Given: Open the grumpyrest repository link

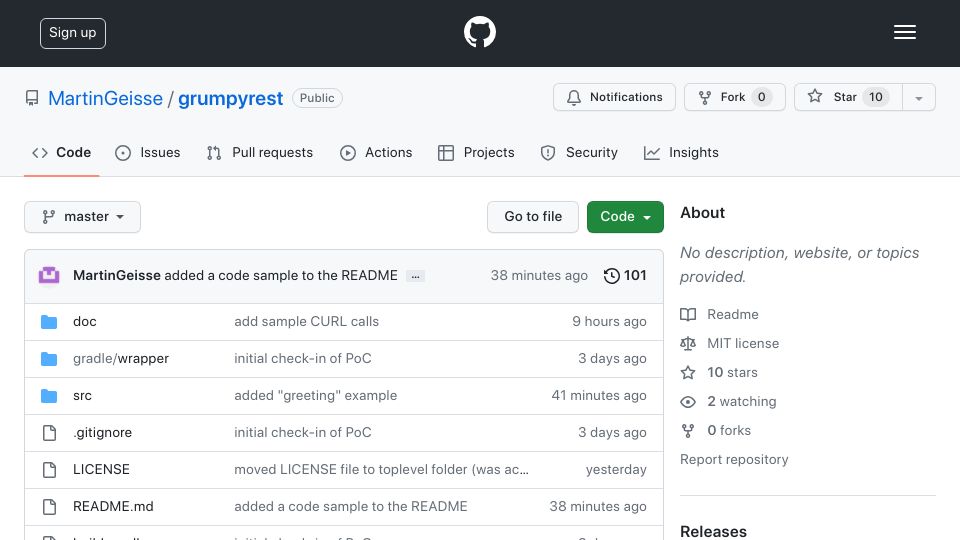Looking at the screenshot, I should click(x=230, y=98).
